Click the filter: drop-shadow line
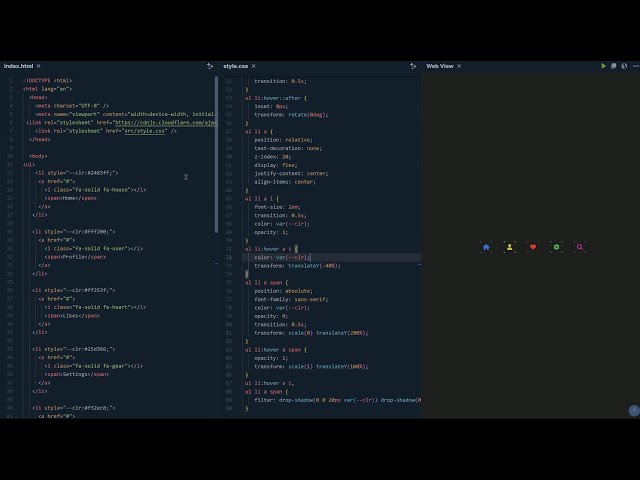The width and height of the screenshot is (640, 480). [338, 400]
